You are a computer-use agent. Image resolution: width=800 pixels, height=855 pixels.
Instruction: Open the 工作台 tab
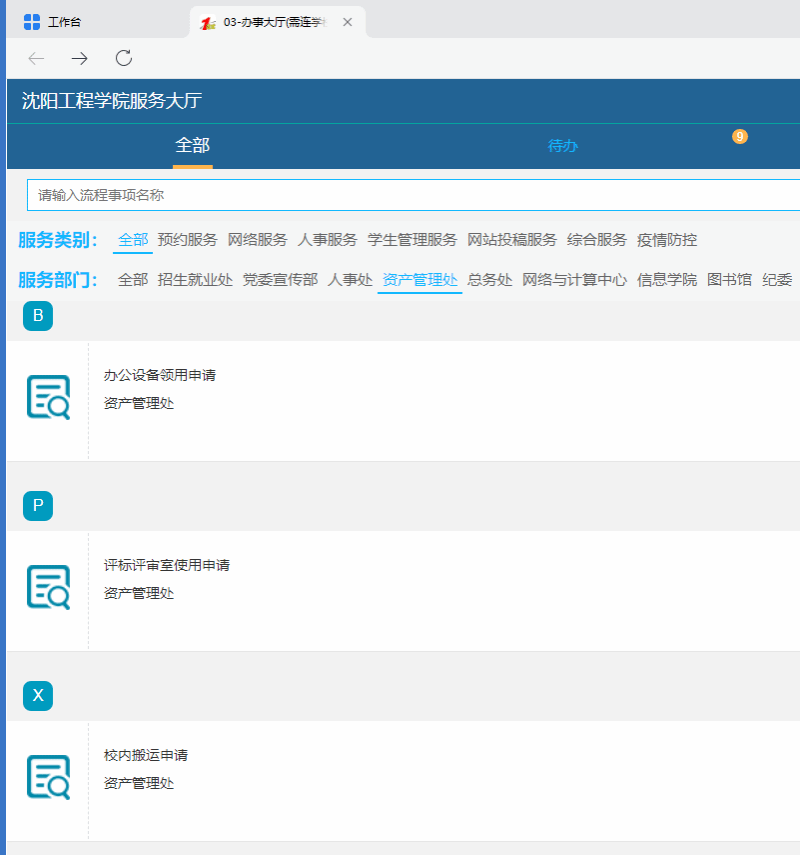pos(64,22)
